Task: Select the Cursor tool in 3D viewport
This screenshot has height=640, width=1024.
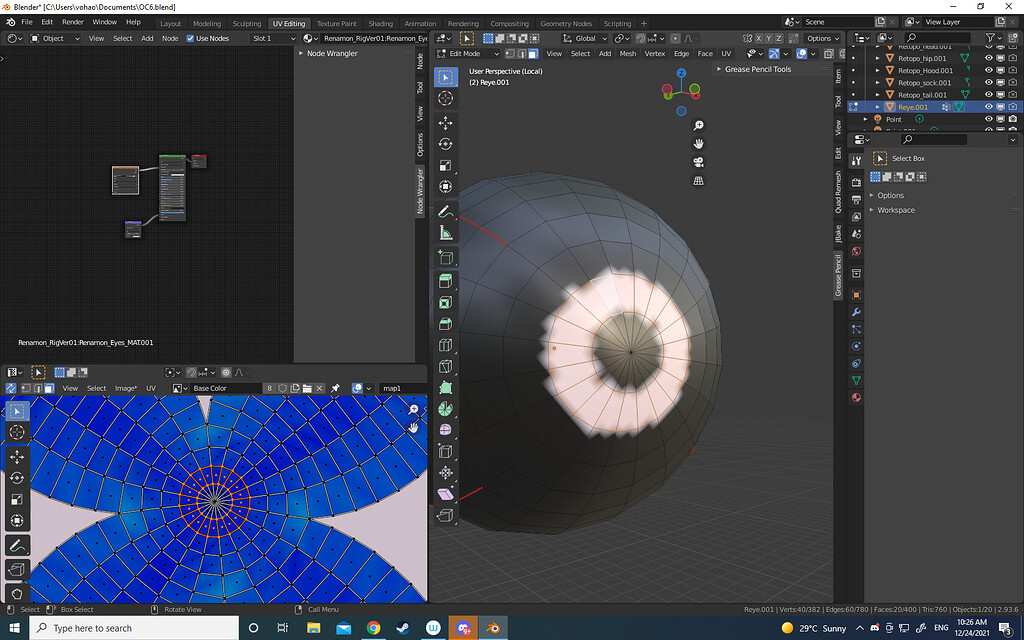Action: (x=445, y=98)
